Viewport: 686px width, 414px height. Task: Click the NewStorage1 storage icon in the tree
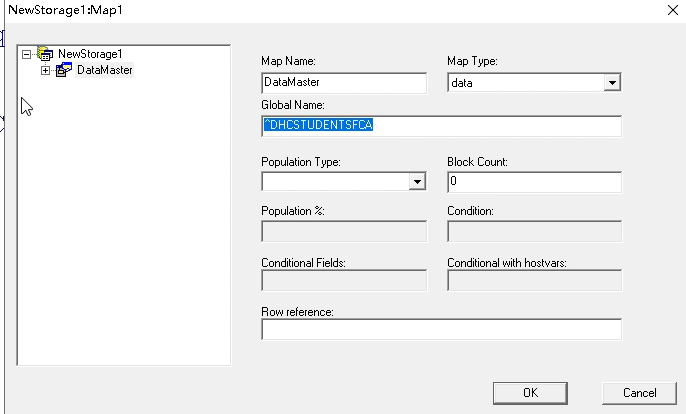click(x=45, y=54)
